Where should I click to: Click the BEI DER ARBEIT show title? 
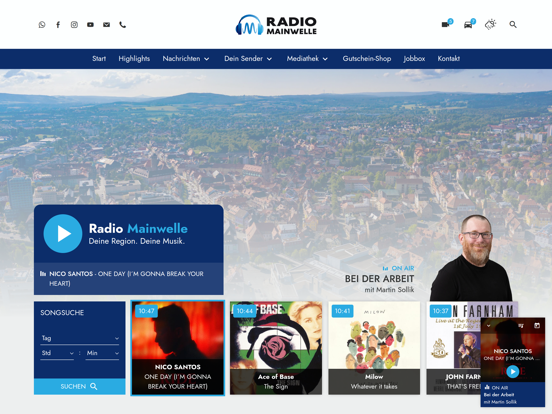click(379, 279)
